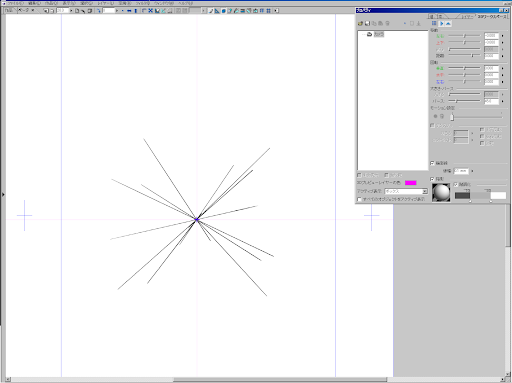Screen dimensions: 512x383
Task: Click the パース perspective slider
Action: tap(464, 101)
